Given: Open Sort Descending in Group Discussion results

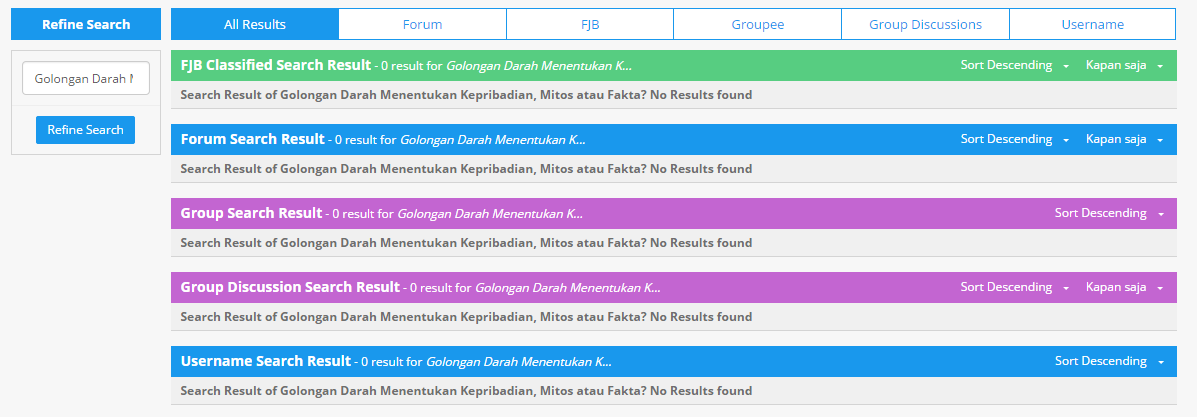Looking at the screenshot, I should 1014,288.
